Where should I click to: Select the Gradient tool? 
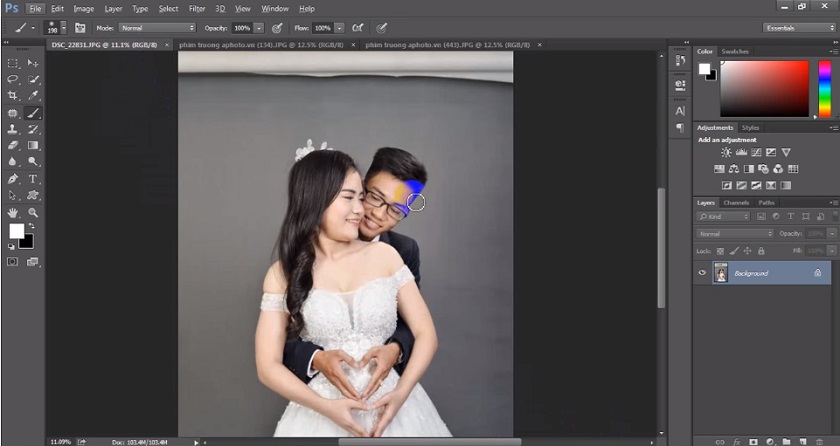click(33, 145)
